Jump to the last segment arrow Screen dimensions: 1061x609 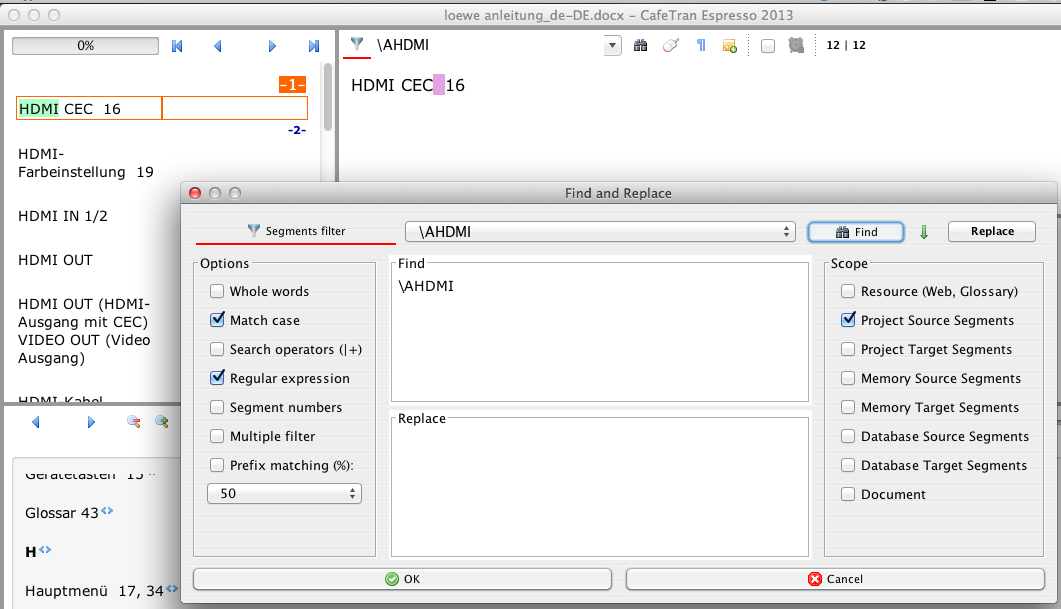click(313, 46)
